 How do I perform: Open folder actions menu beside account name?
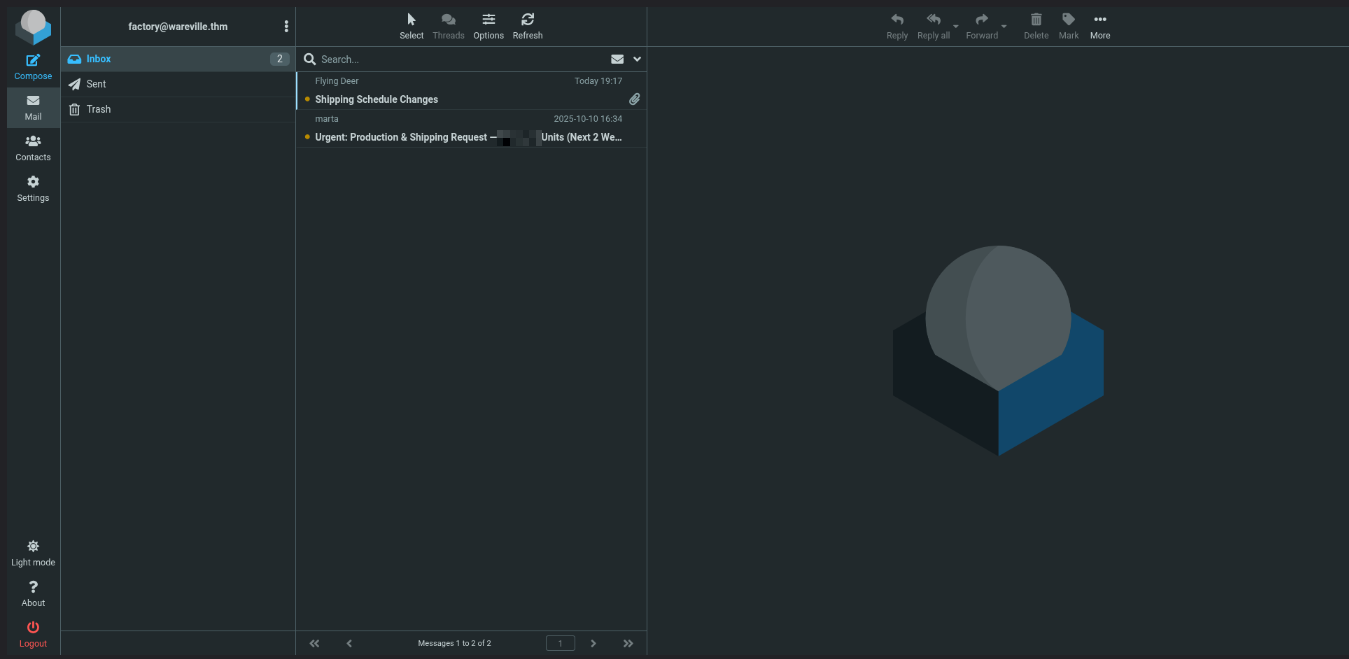coord(286,26)
